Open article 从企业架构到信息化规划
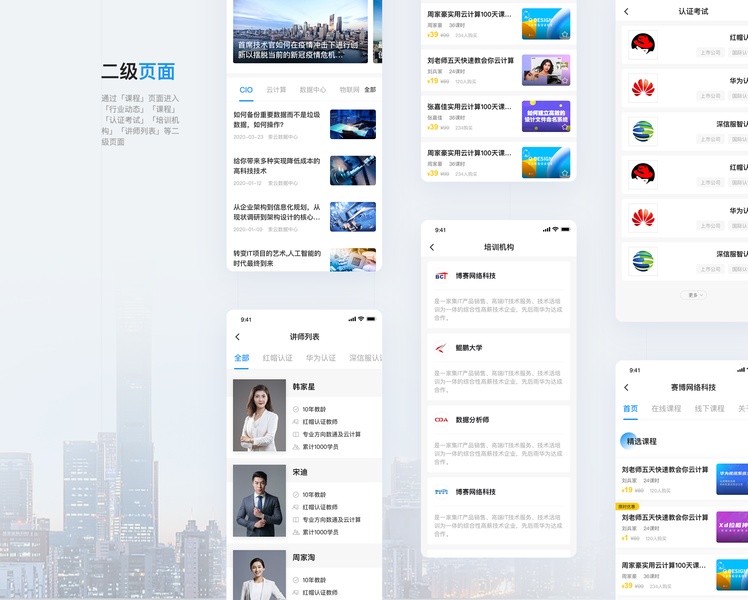Viewport: 748px width, 600px height. [277, 212]
